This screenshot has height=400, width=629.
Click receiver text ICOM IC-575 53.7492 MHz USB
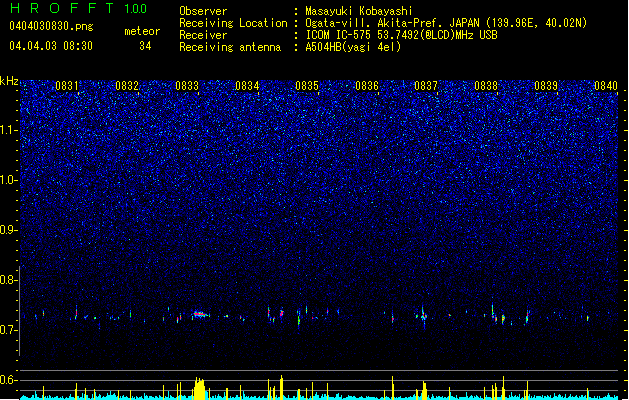click(x=402, y=35)
